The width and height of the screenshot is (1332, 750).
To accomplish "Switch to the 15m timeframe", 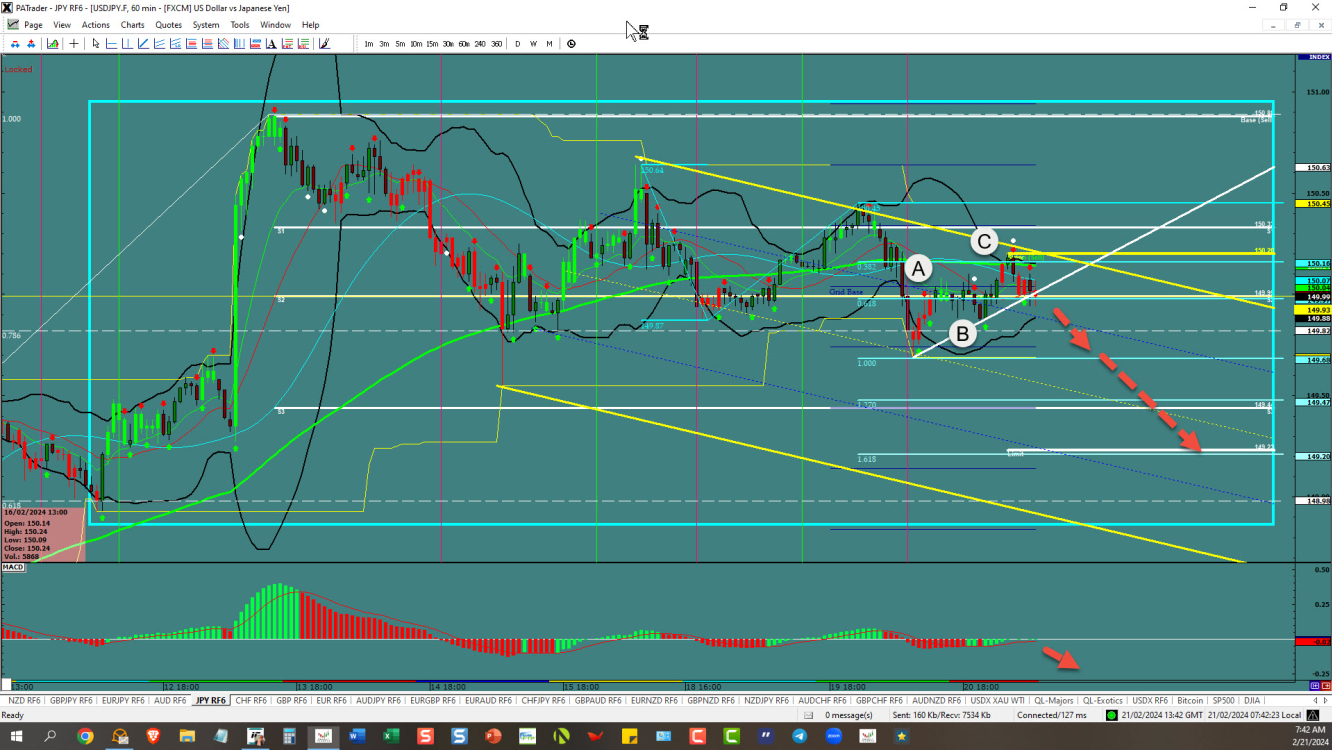I will point(432,43).
